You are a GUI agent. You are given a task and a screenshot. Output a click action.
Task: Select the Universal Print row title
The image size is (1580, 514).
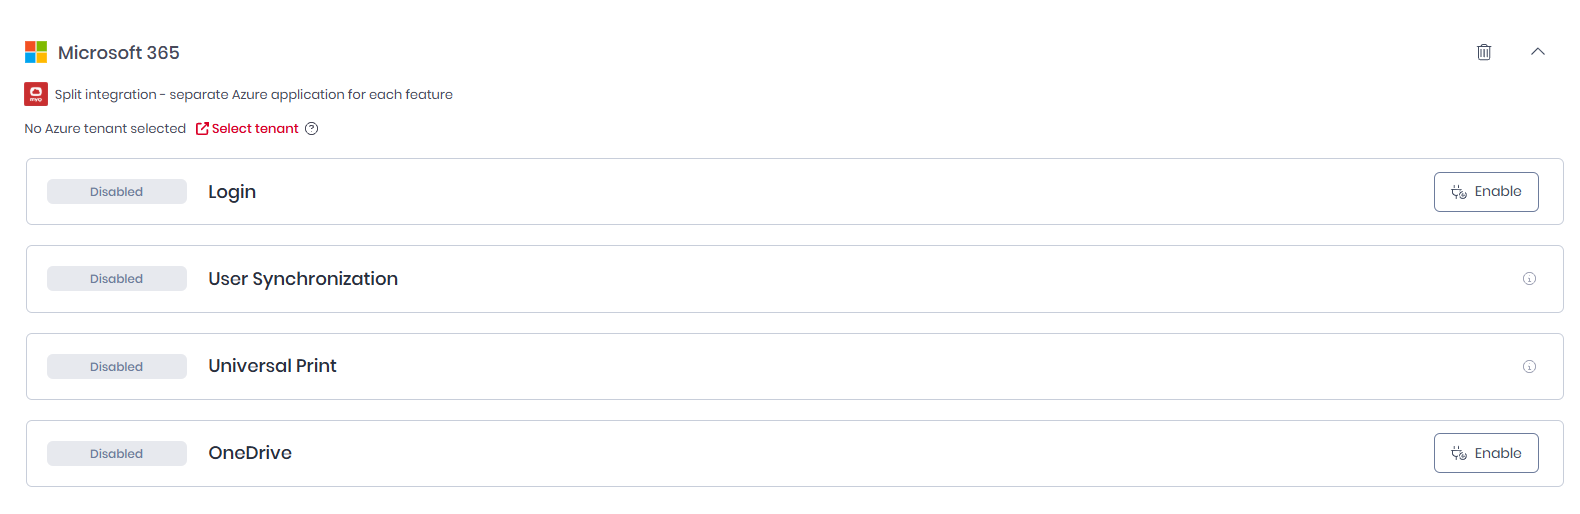point(272,366)
